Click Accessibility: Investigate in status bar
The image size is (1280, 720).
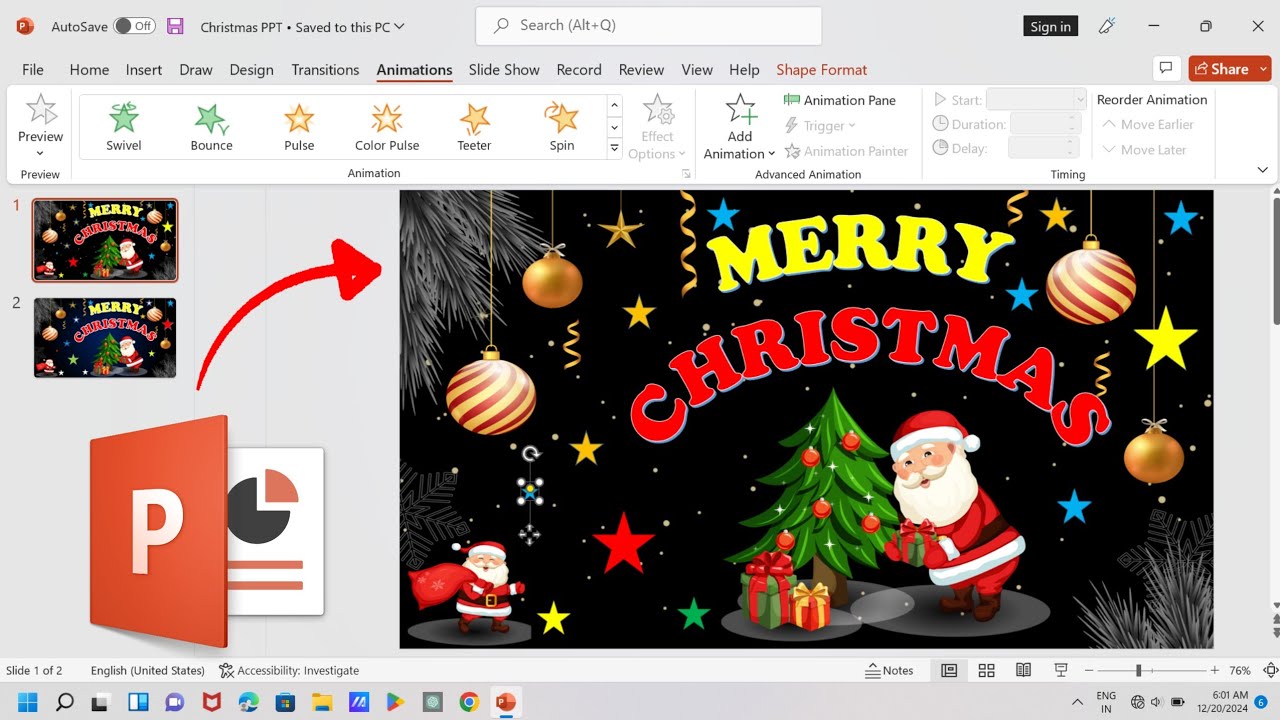[289, 670]
